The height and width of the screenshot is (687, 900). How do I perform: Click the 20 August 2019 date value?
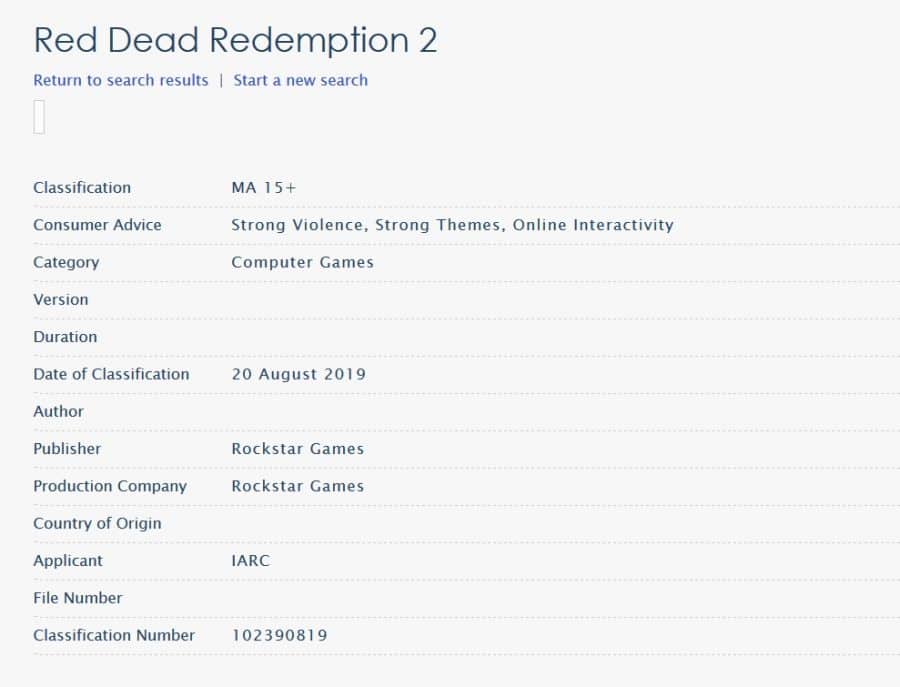tap(298, 374)
